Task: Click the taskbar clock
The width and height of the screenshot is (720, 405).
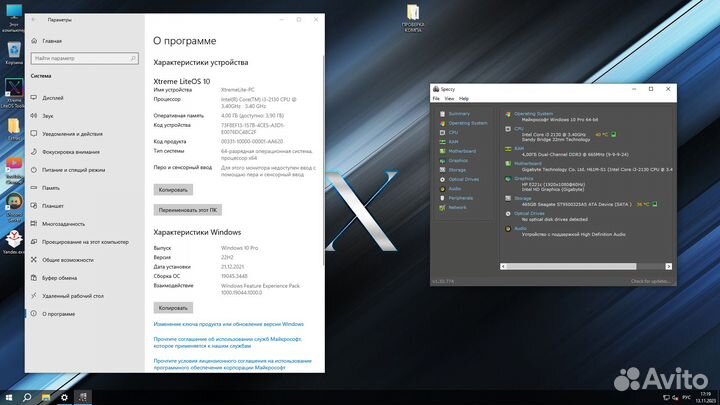Action: [706, 397]
